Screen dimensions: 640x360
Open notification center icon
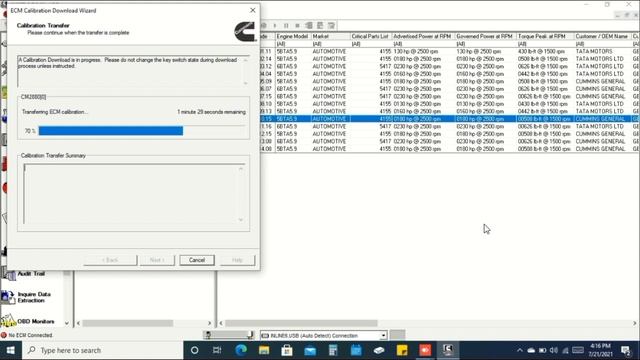626,350
